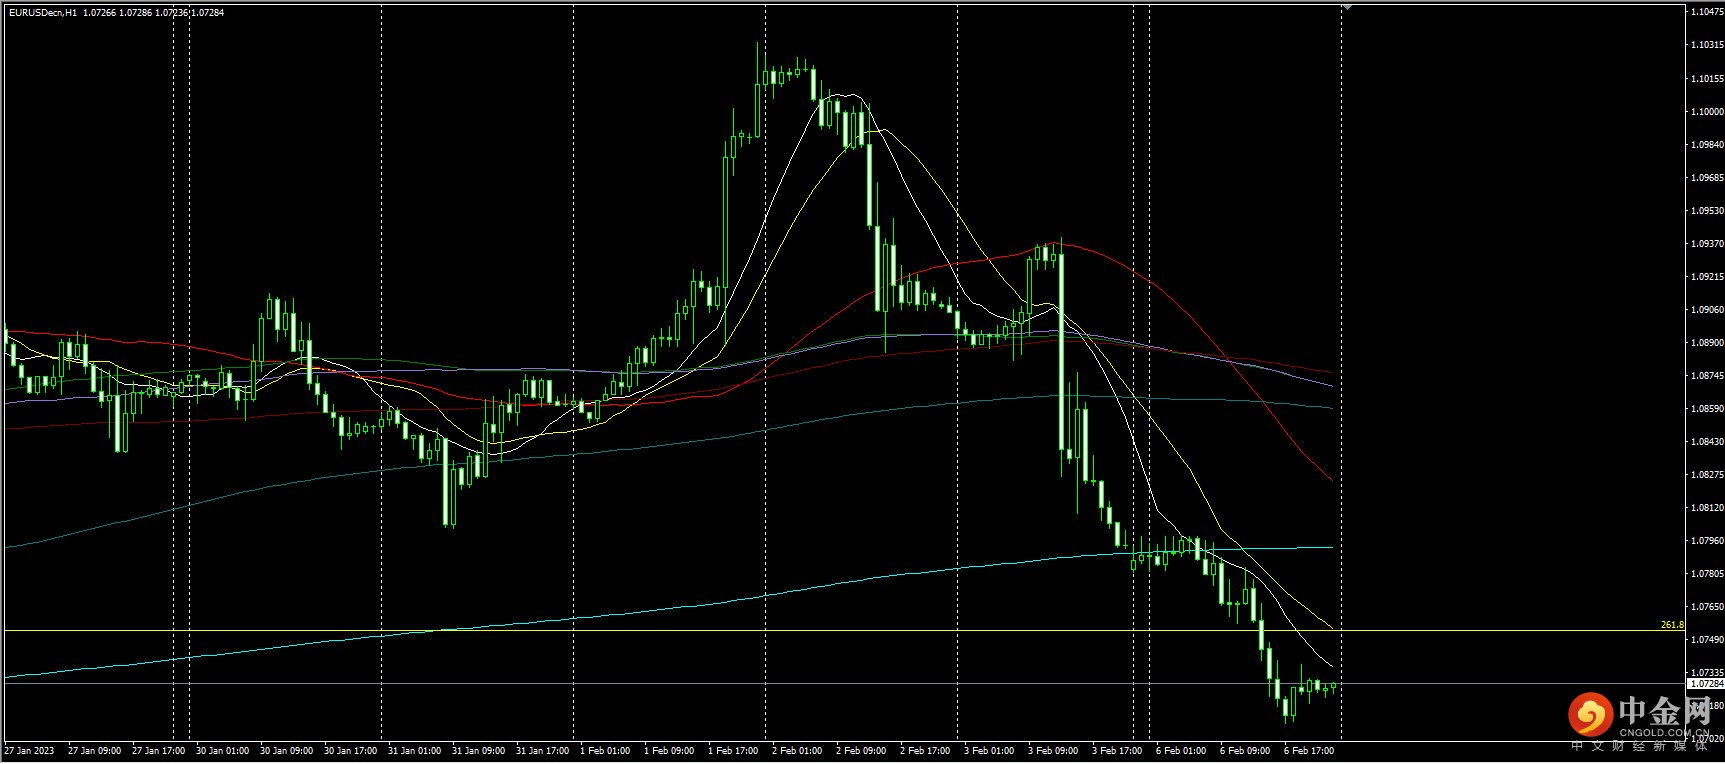Click the EURUSDDecn,H1 chart title text

42,13
